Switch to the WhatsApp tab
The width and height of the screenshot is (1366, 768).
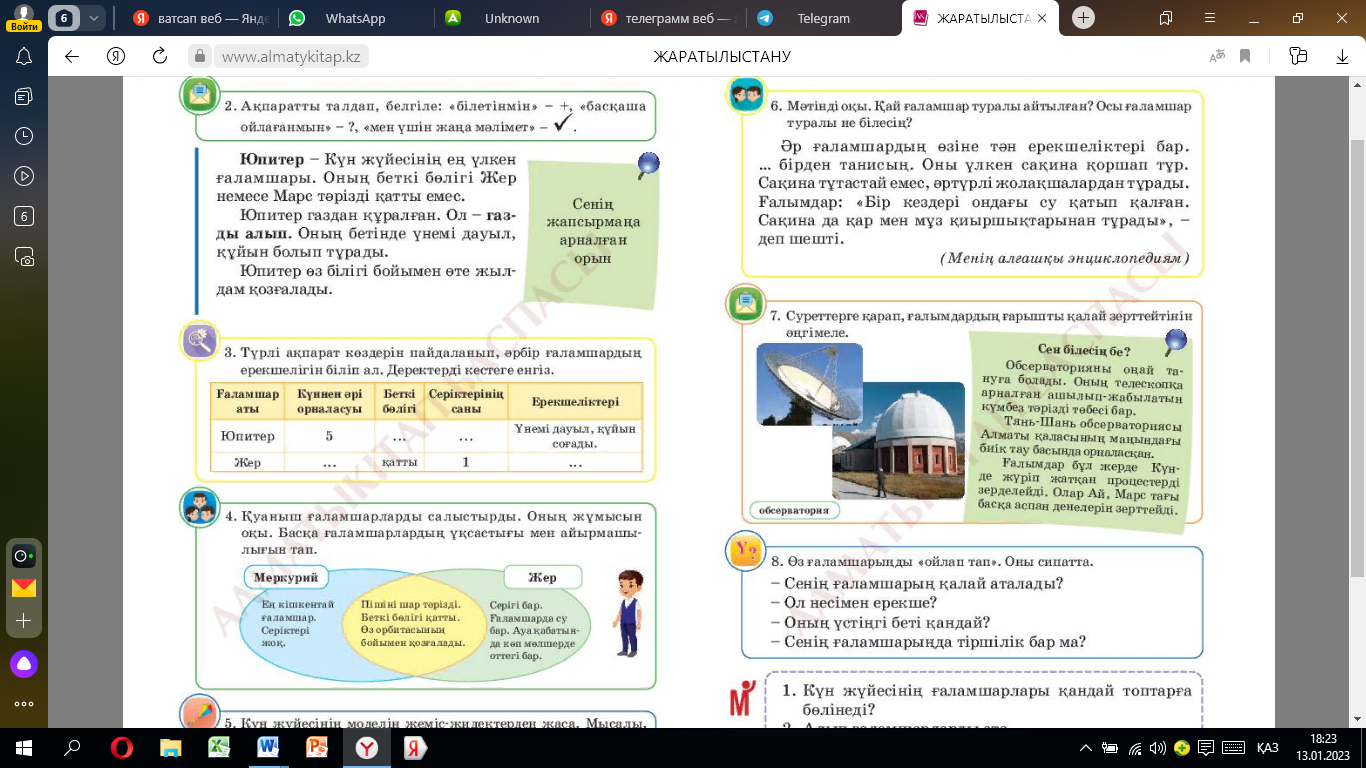pyautogui.click(x=355, y=18)
